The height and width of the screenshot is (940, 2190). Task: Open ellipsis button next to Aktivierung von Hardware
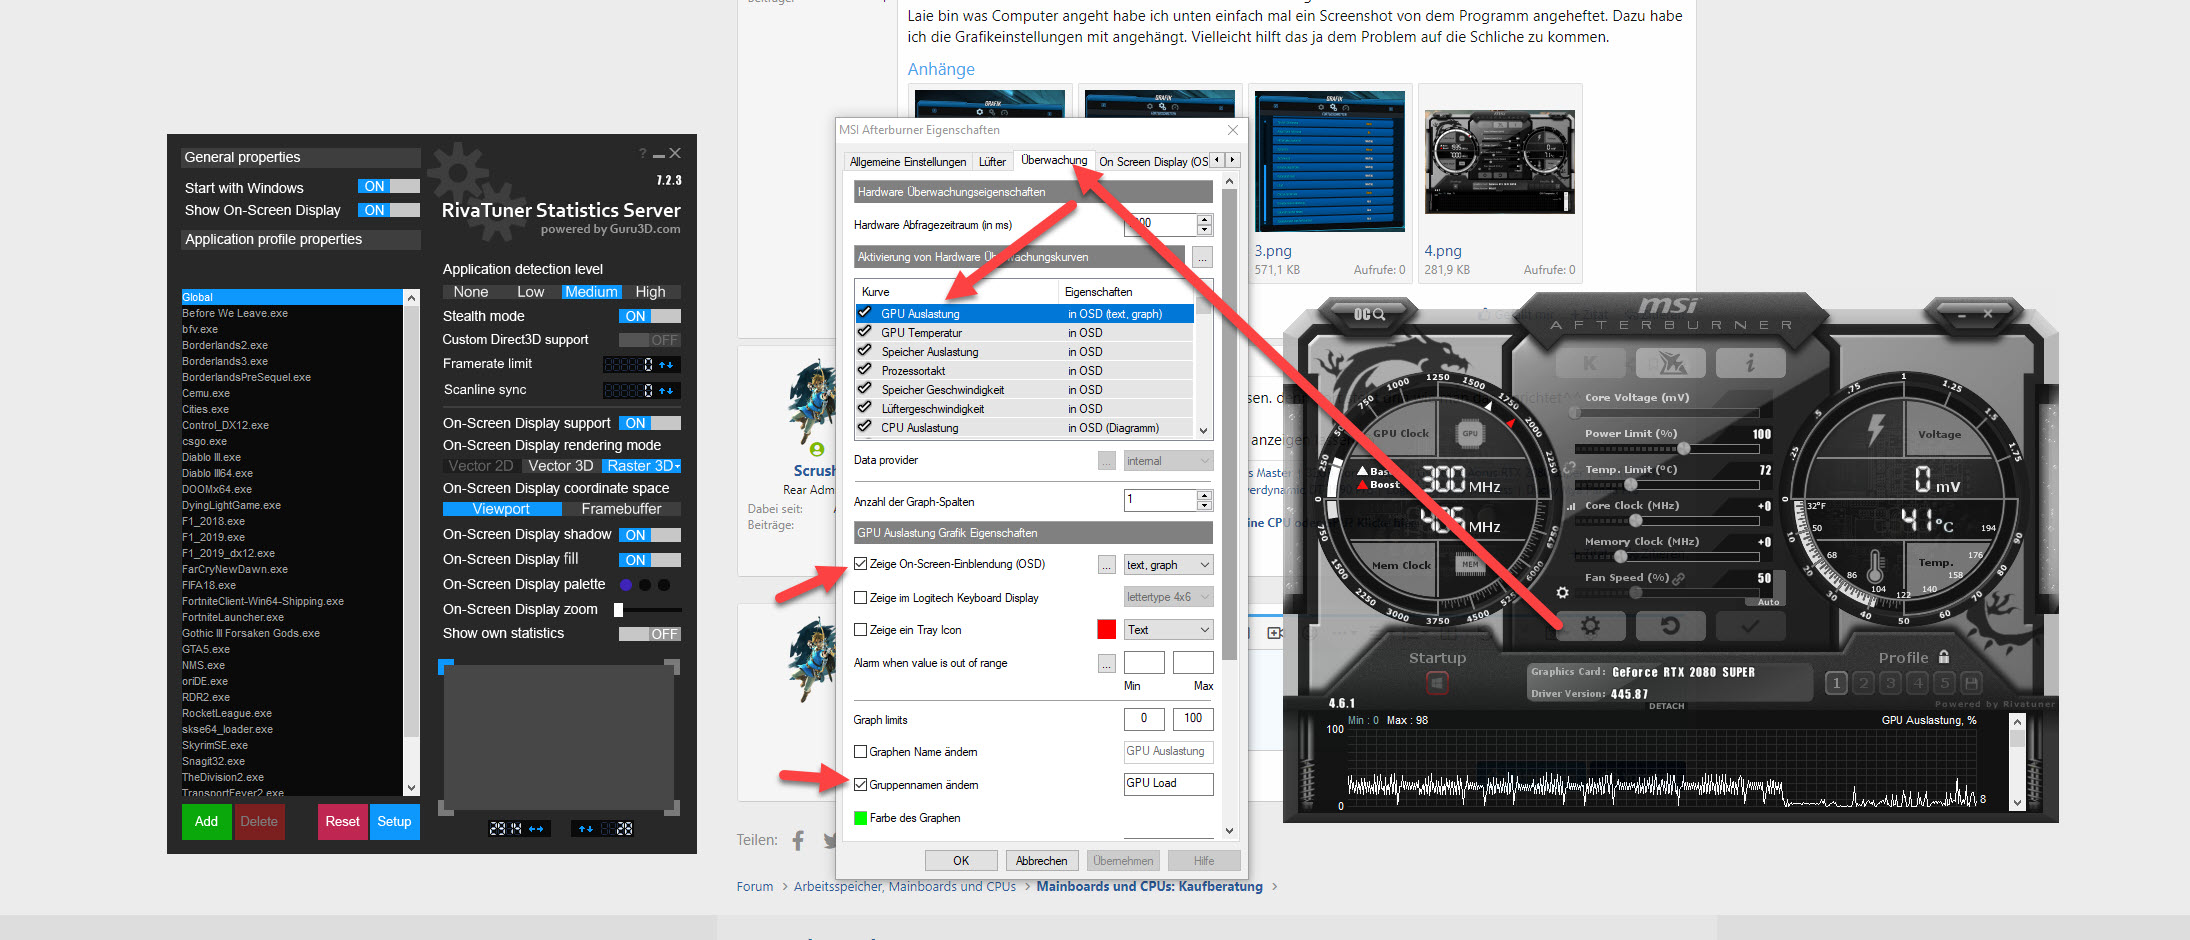(x=1202, y=257)
